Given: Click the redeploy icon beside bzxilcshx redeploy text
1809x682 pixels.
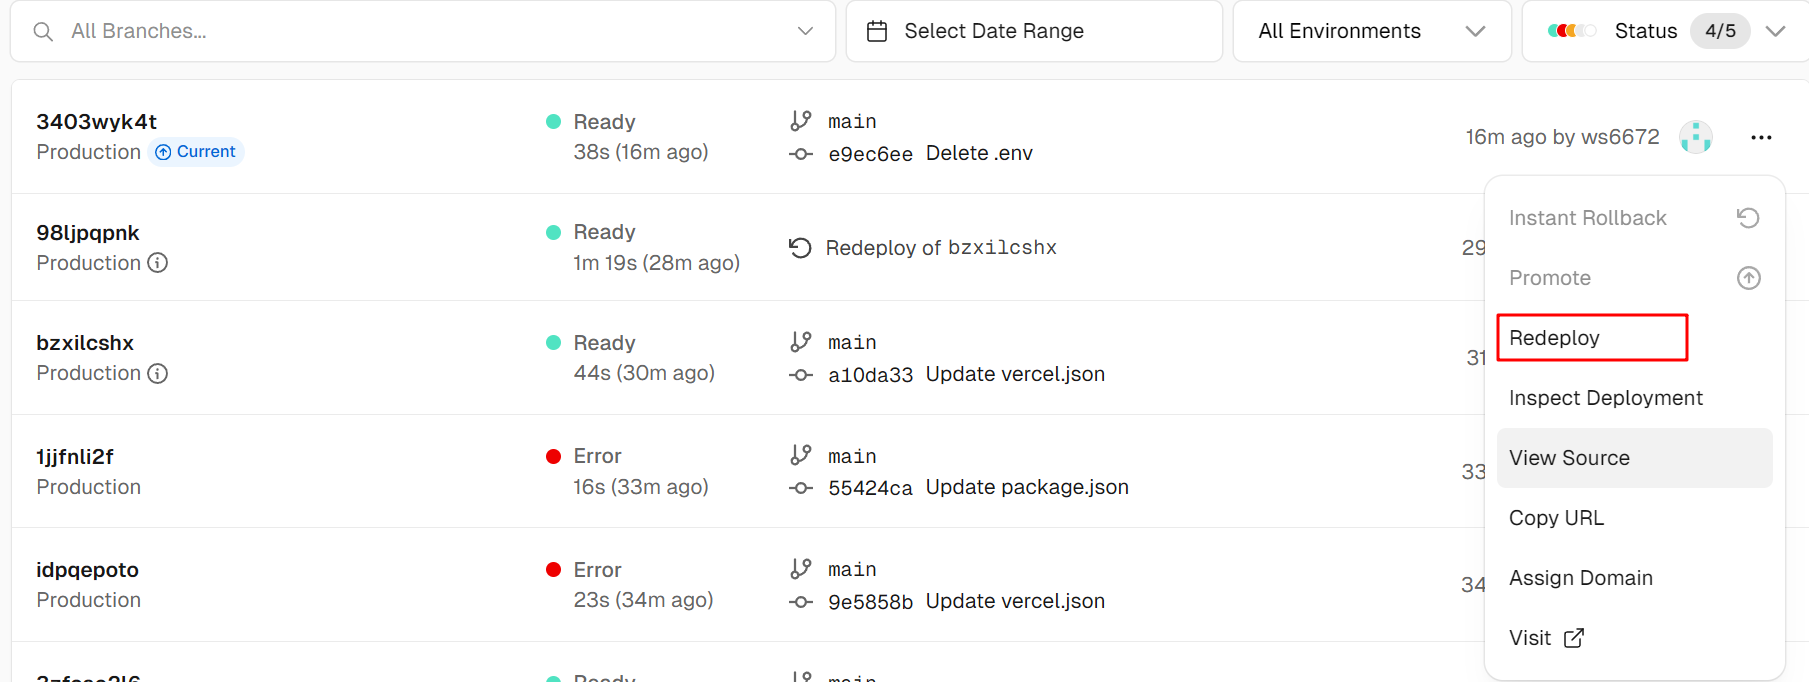Looking at the screenshot, I should tap(800, 248).
